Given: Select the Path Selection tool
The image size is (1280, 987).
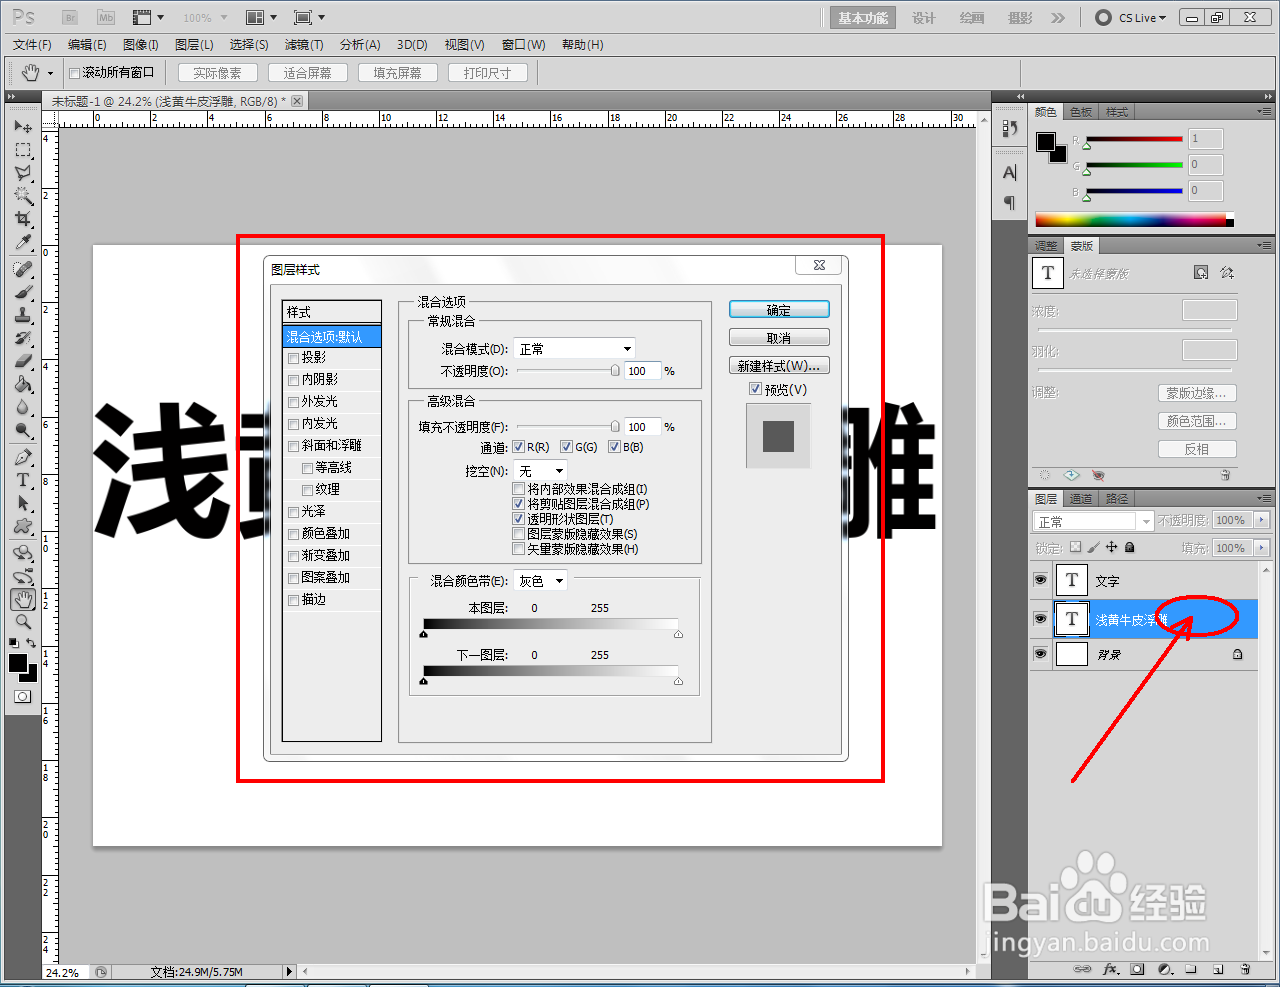Looking at the screenshot, I should point(23,504).
